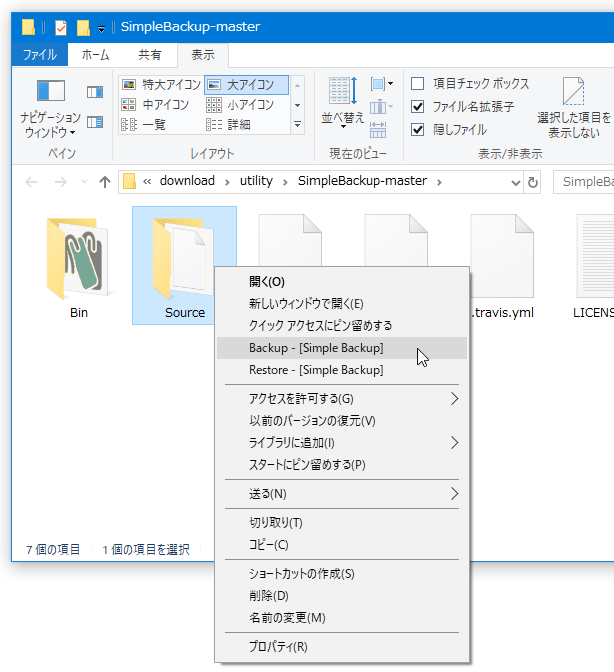The height and width of the screenshot is (672, 614).
Task: Choose 開く(O) from context menu
Action: pos(341,282)
